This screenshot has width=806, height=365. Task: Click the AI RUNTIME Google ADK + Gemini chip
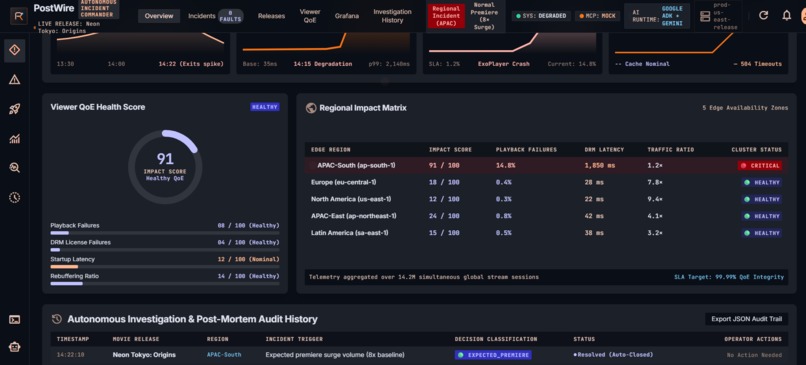pos(657,16)
